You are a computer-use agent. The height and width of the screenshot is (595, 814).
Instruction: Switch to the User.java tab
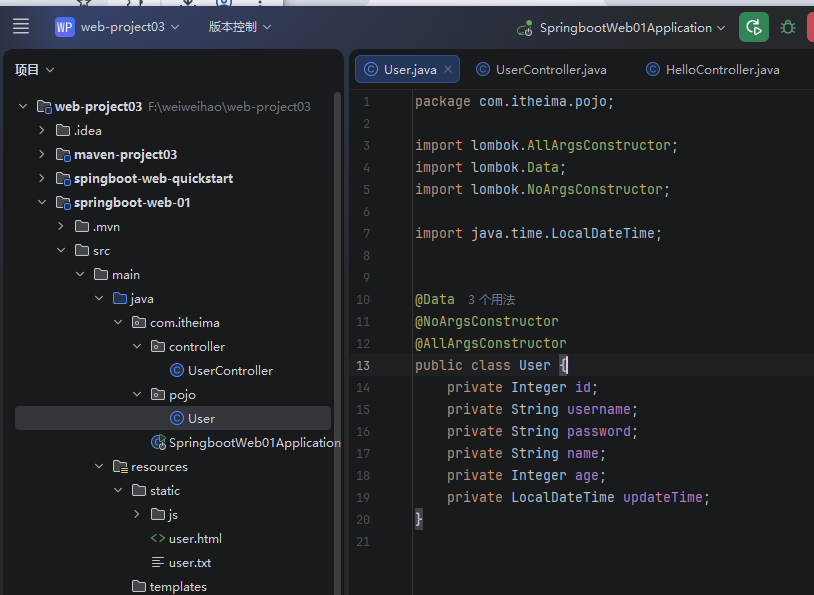pos(410,70)
